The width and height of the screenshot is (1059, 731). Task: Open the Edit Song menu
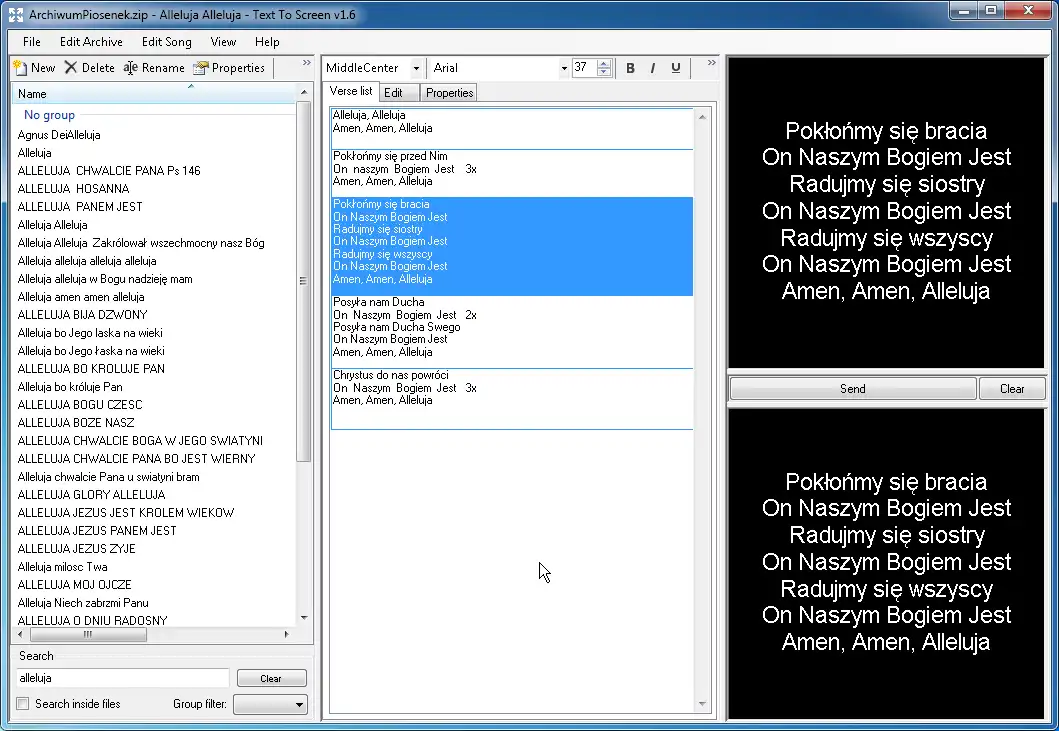pyautogui.click(x=166, y=42)
